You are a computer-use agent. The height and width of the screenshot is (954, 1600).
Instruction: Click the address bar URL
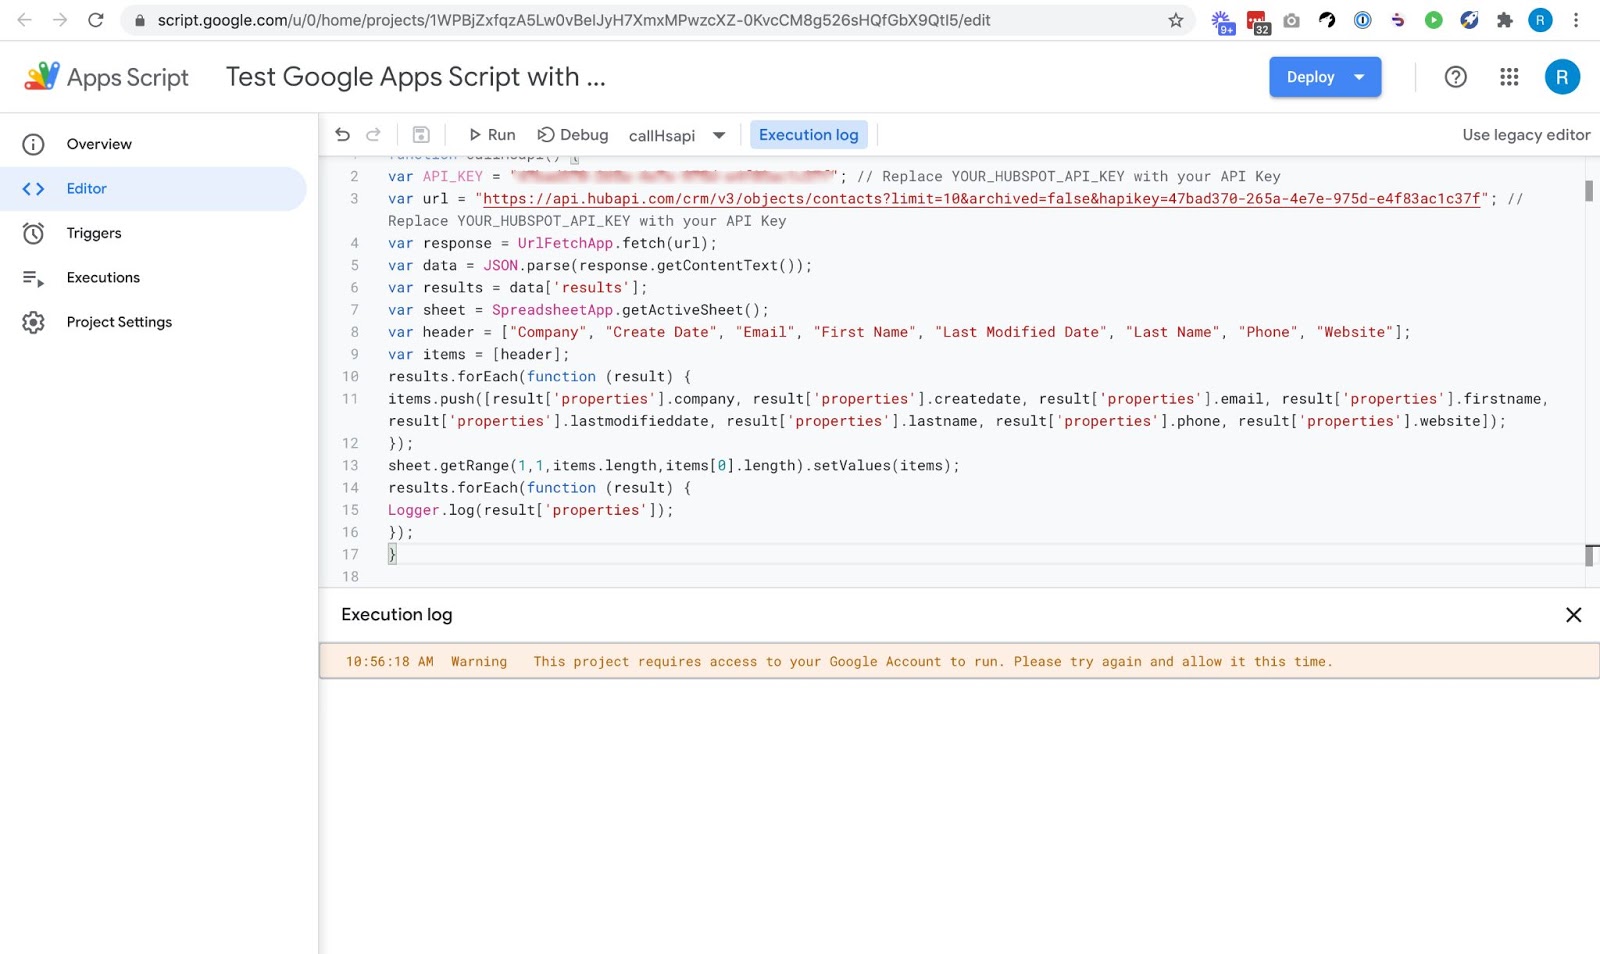click(x=574, y=20)
